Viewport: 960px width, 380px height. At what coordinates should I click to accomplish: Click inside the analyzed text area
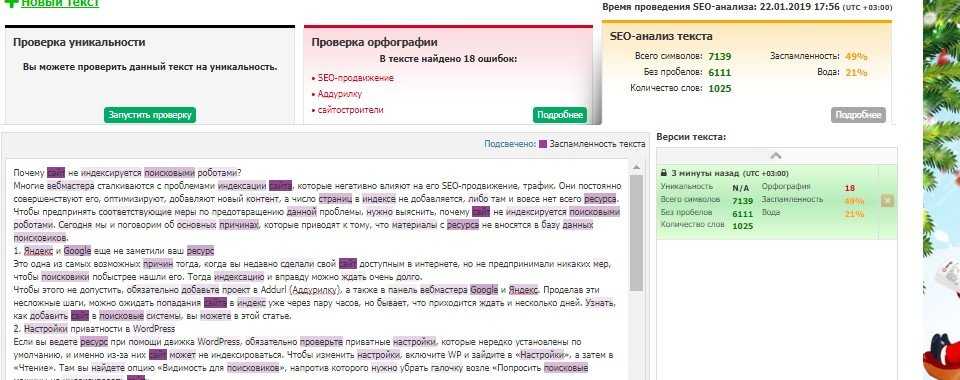(x=318, y=269)
